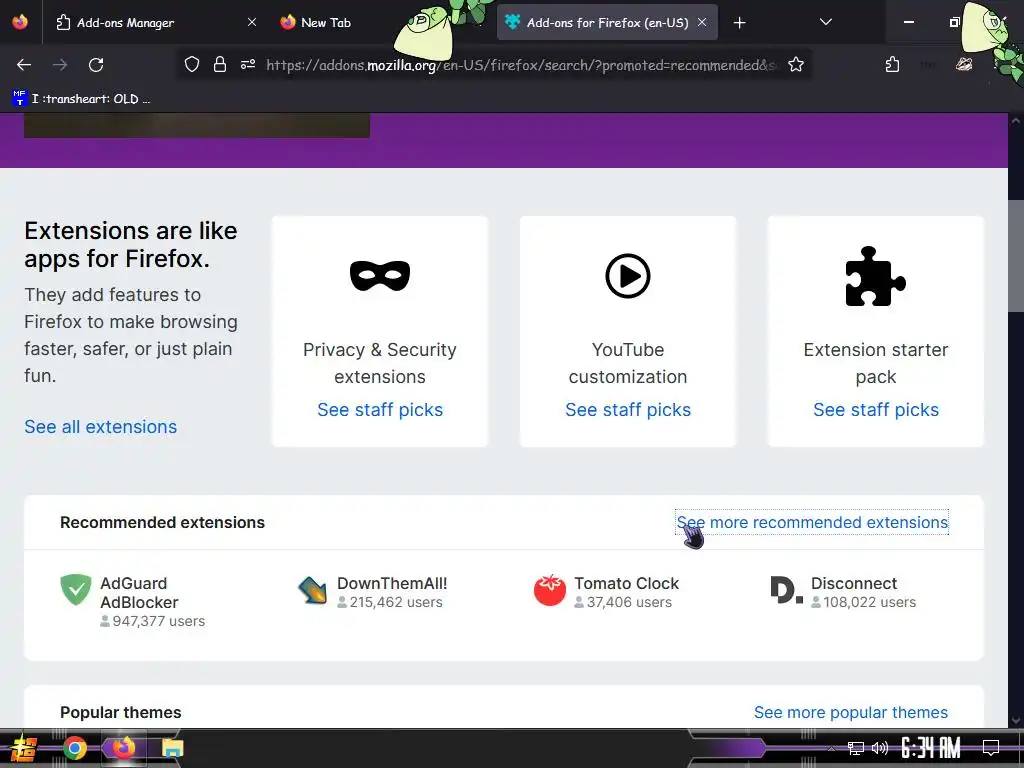Click the Extension starter pack puzzle icon
Screen dimensions: 1024x768
875,276
